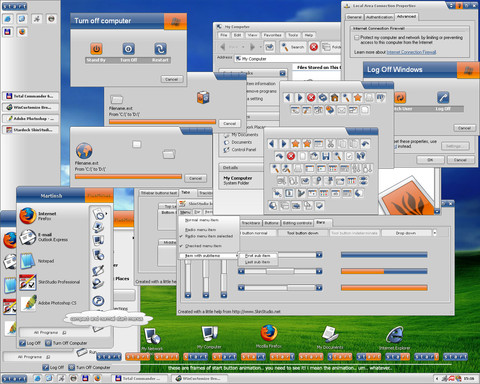The image size is (480, 384).
Task: Open Tools menu in My Computer window
Action: [293, 35]
